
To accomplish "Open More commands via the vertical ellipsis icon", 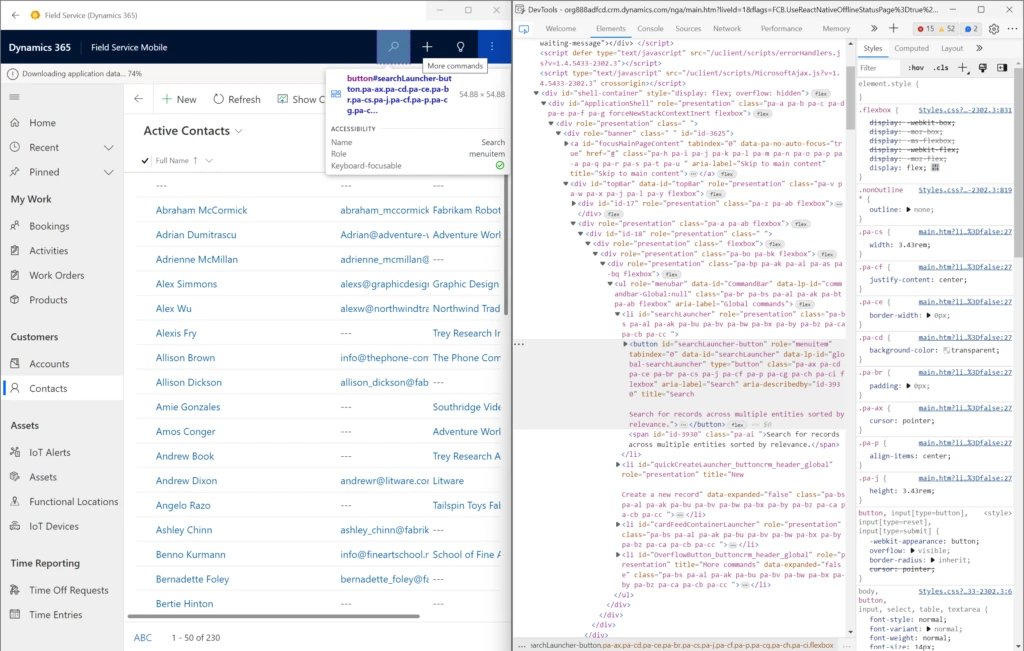I will click(491, 46).
